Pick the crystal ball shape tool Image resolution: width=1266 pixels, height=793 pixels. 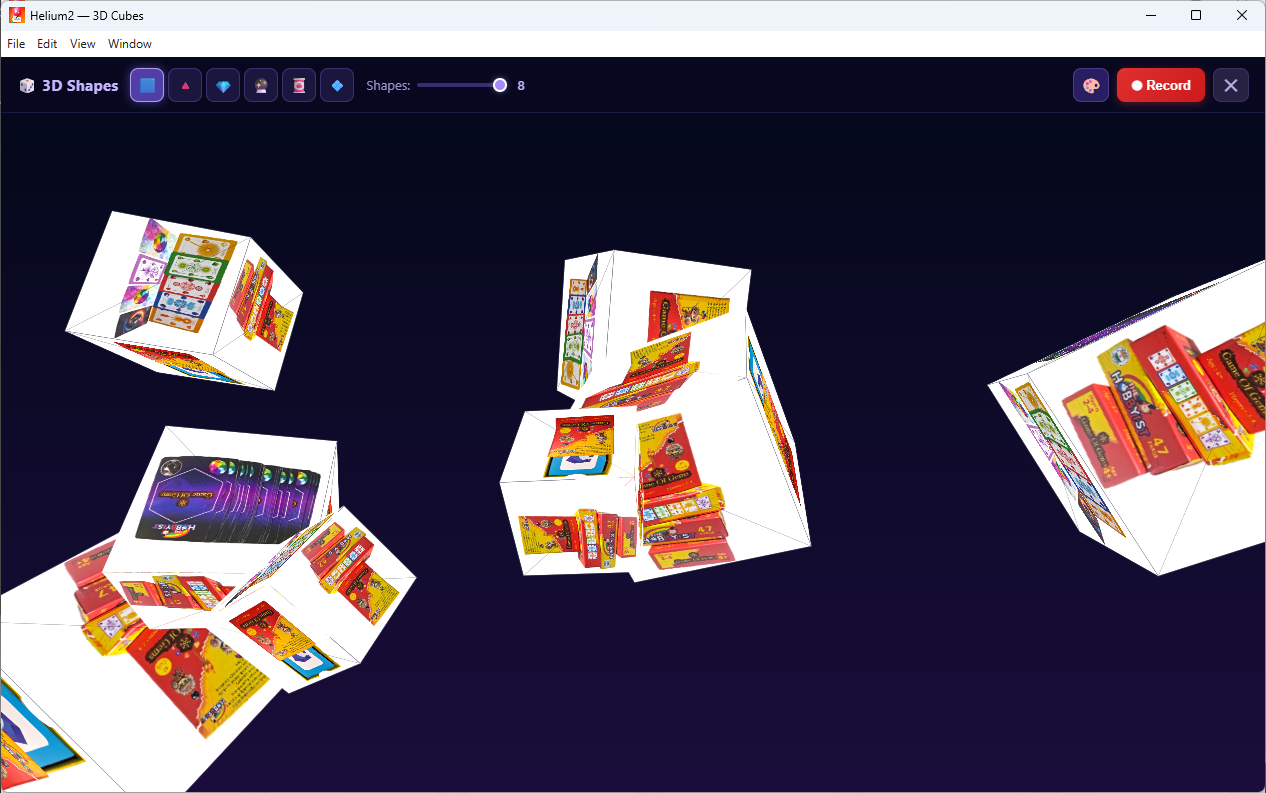pyautogui.click(x=260, y=85)
